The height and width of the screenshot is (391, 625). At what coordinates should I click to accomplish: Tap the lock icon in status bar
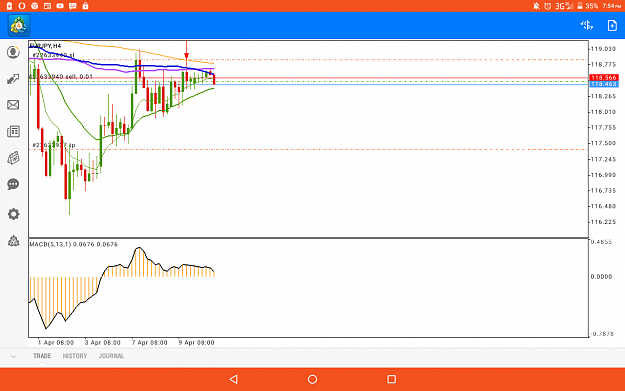coord(85,6)
